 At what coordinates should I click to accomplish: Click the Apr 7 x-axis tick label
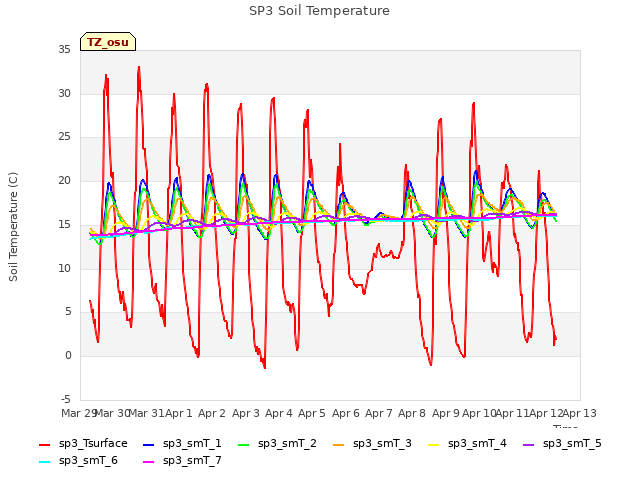point(379,413)
